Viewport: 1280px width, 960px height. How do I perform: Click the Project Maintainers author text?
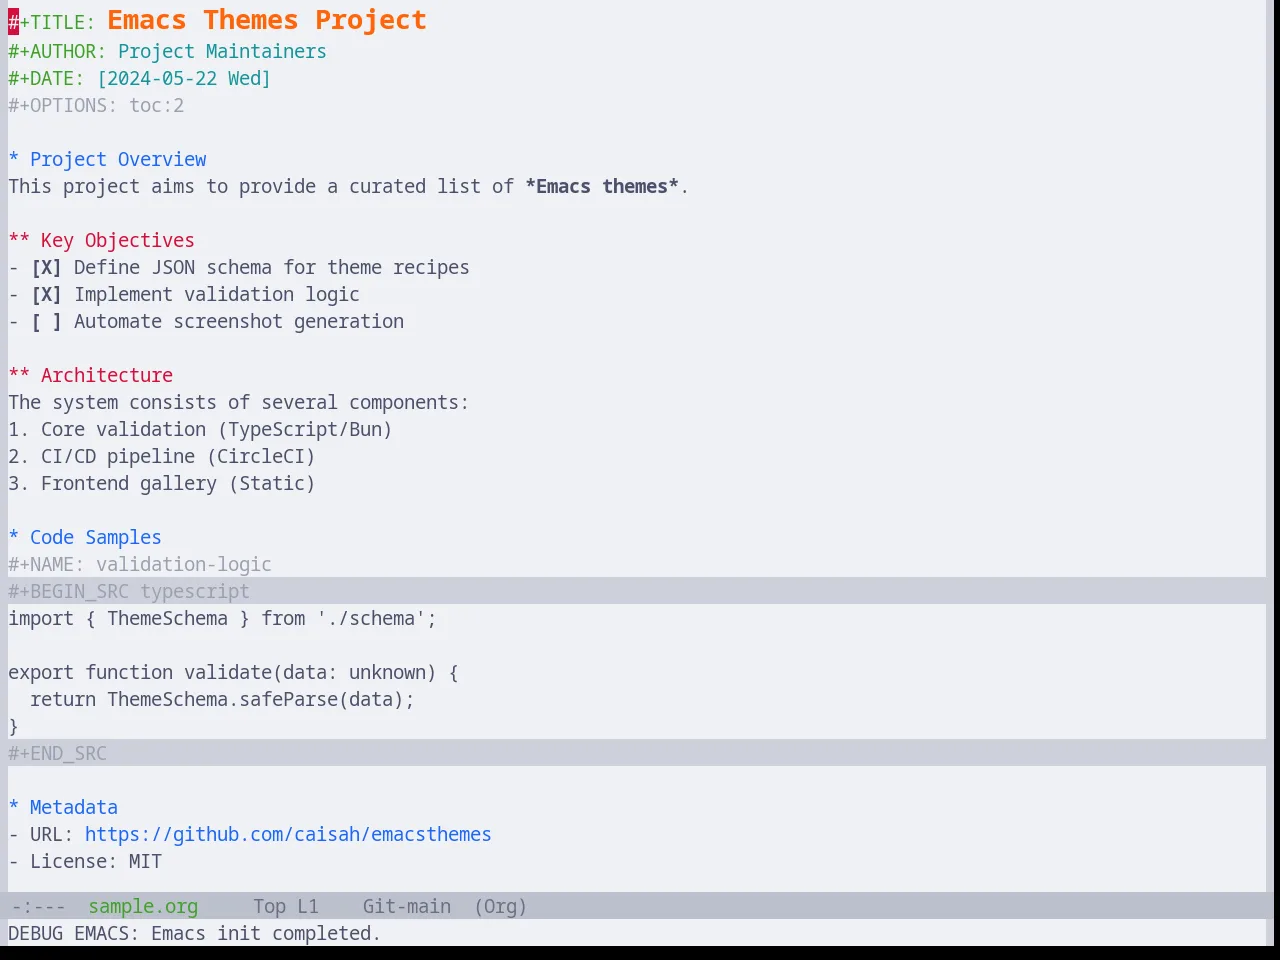point(222,52)
